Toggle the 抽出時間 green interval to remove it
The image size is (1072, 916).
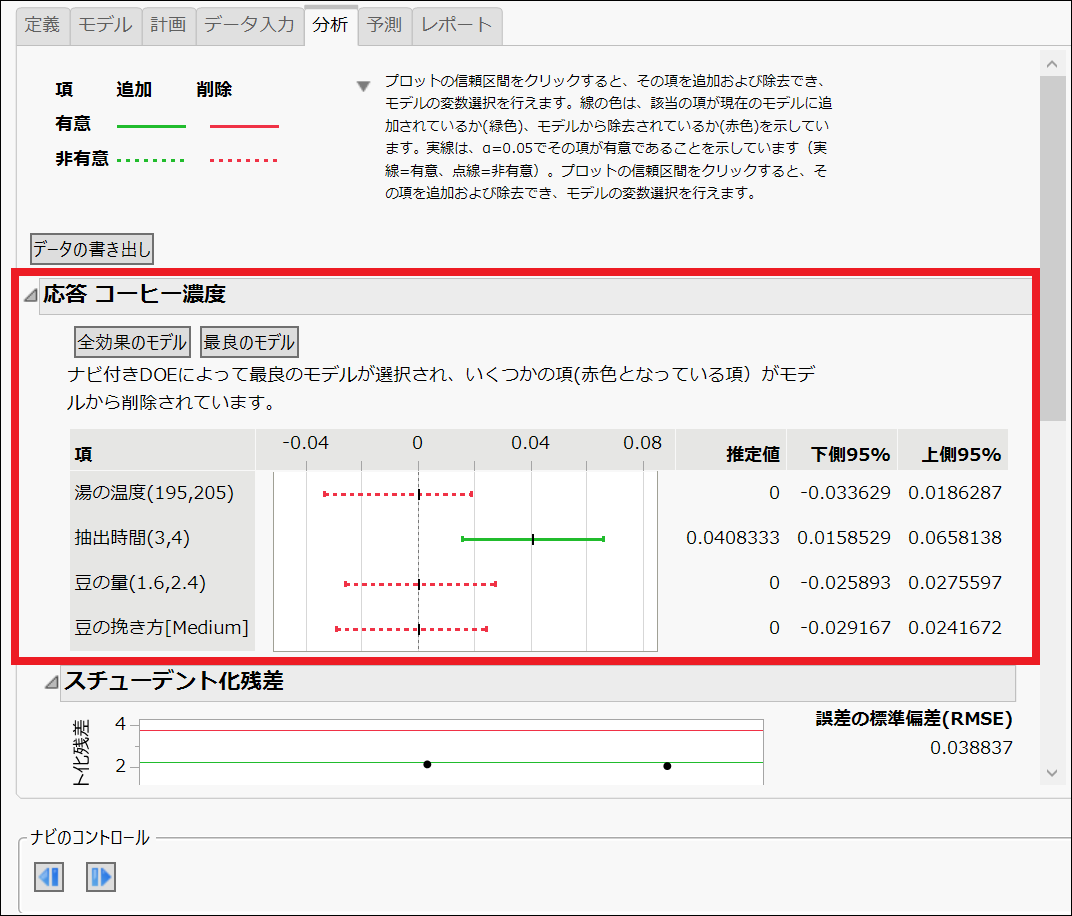[531, 538]
